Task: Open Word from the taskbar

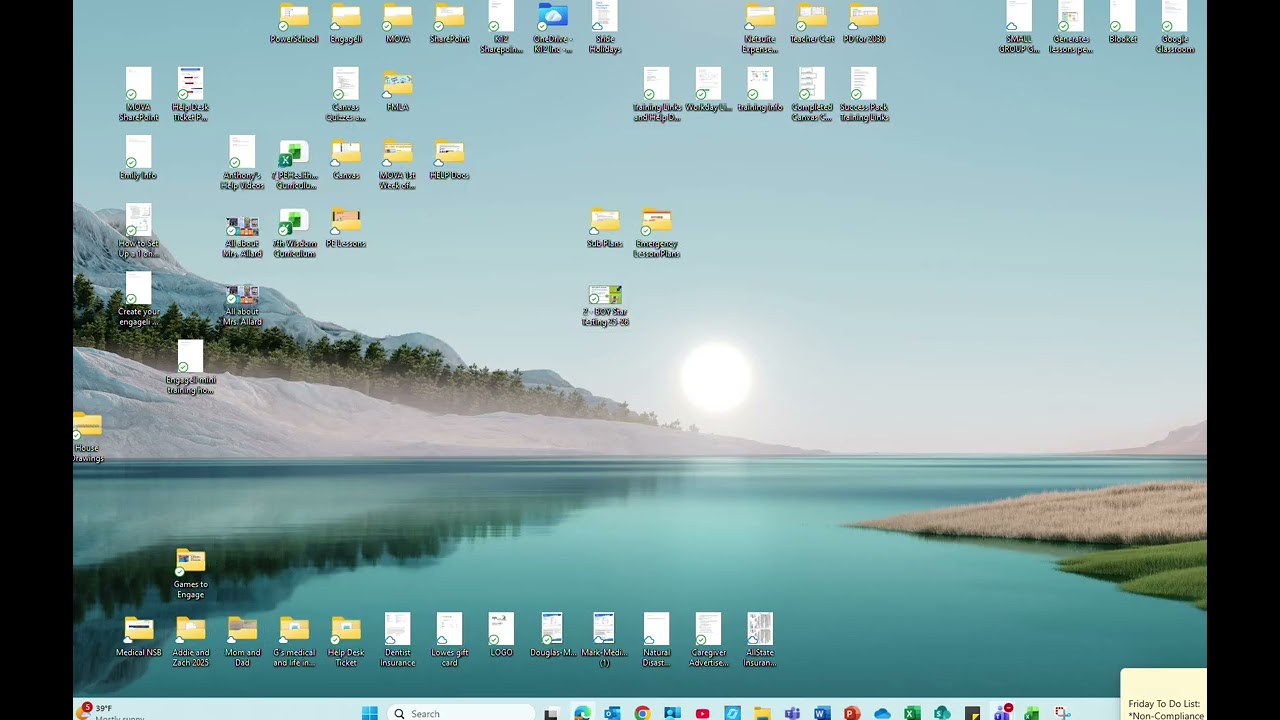Action: (x=822, y=713)
